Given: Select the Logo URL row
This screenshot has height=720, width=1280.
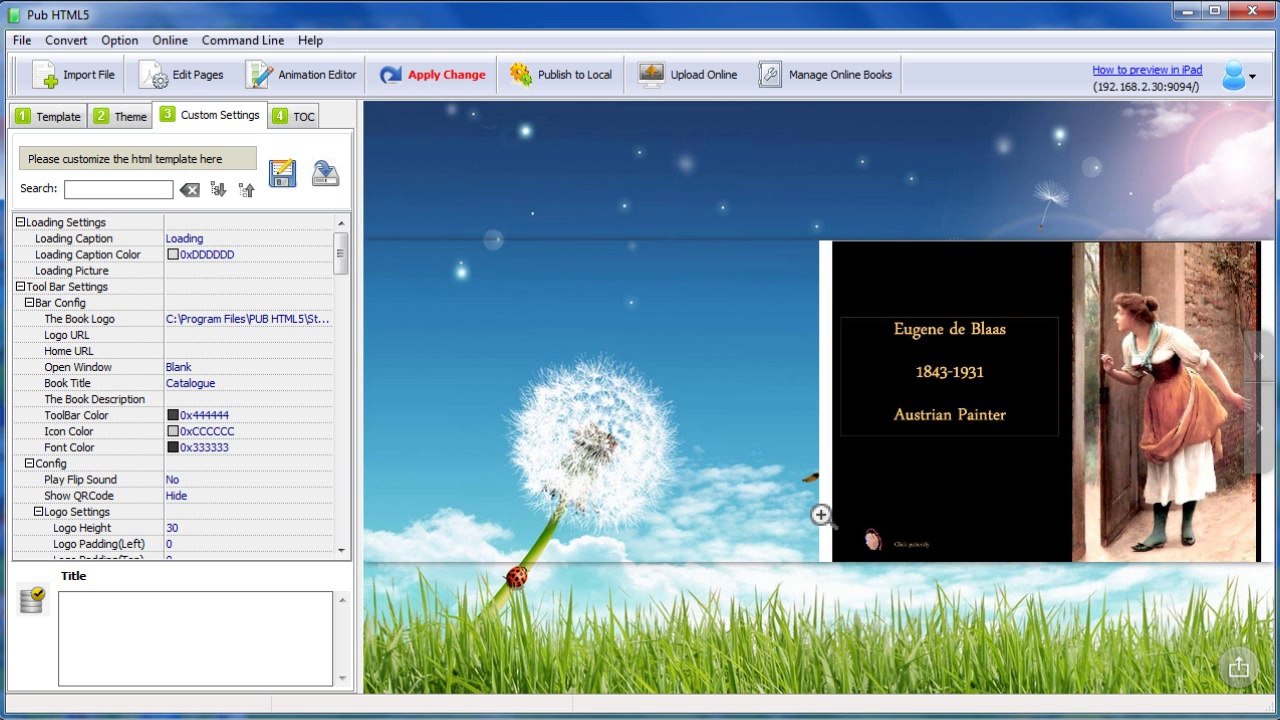Looking at the screenshot, I should click(x=173, y=334).
